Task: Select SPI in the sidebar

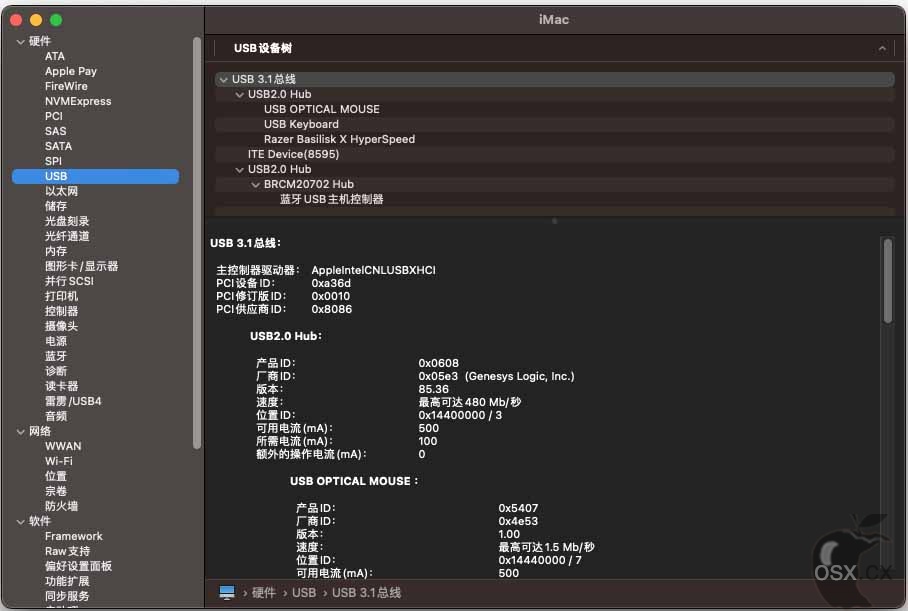Action: [x=53, y=162]
